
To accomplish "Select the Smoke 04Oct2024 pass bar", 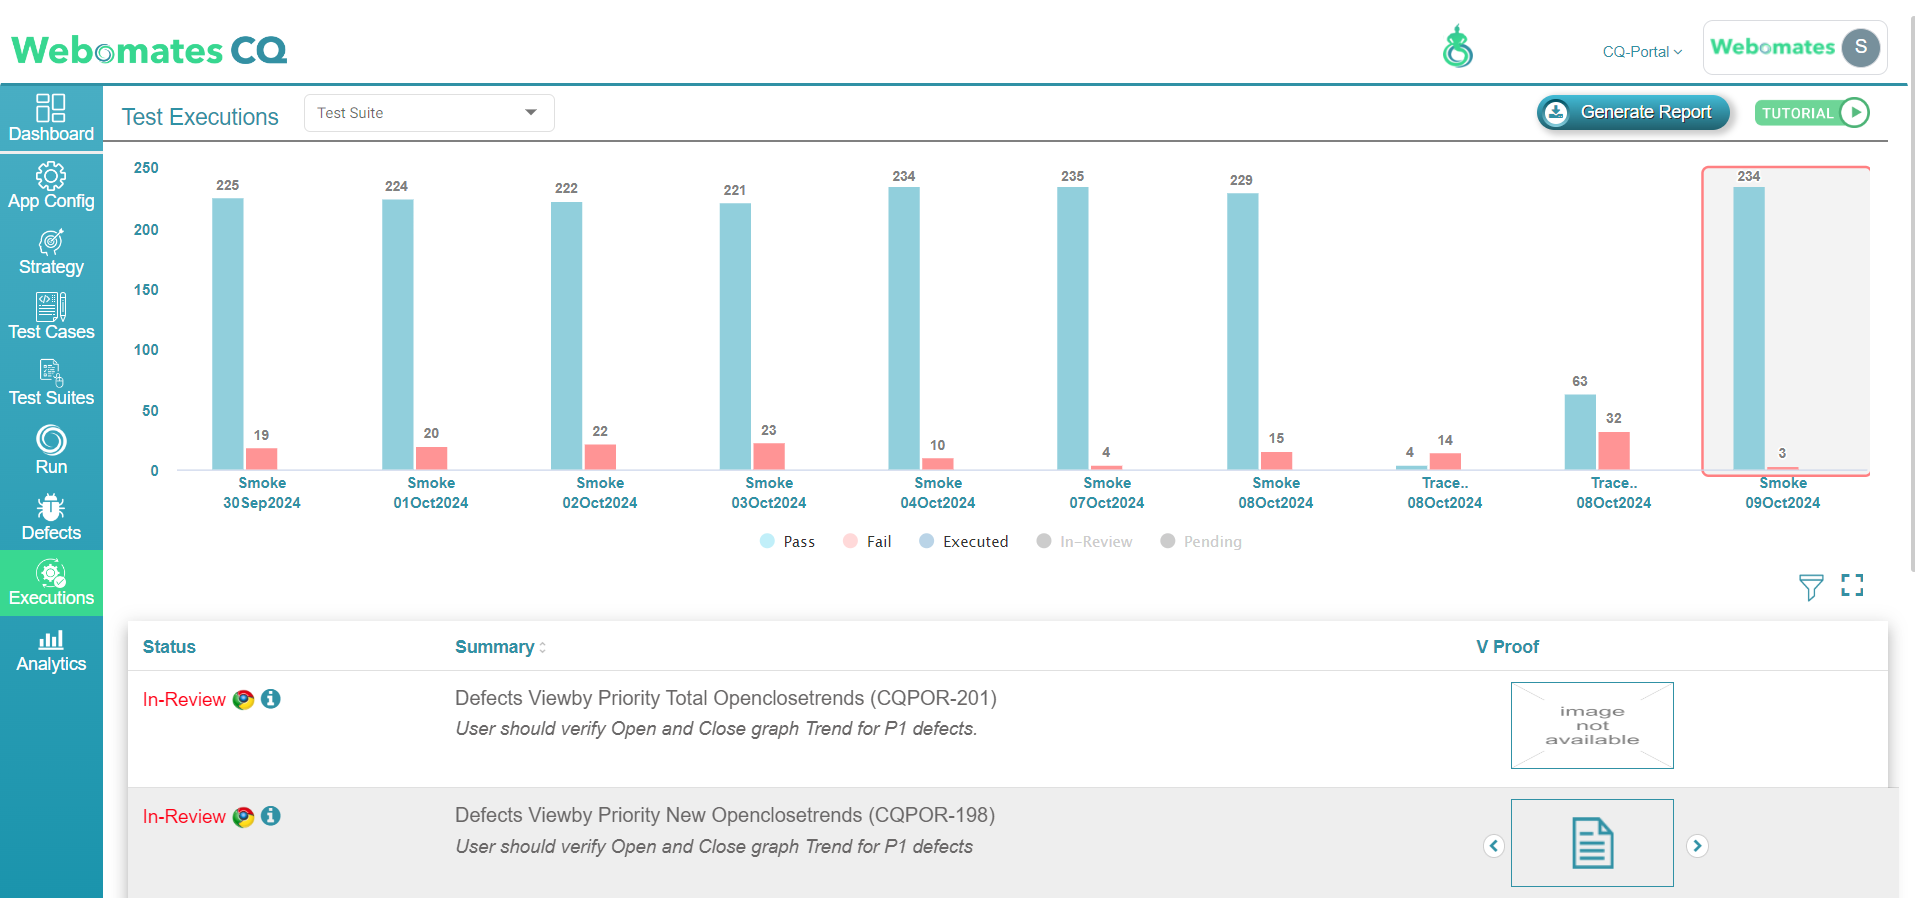I will (904, 329).
